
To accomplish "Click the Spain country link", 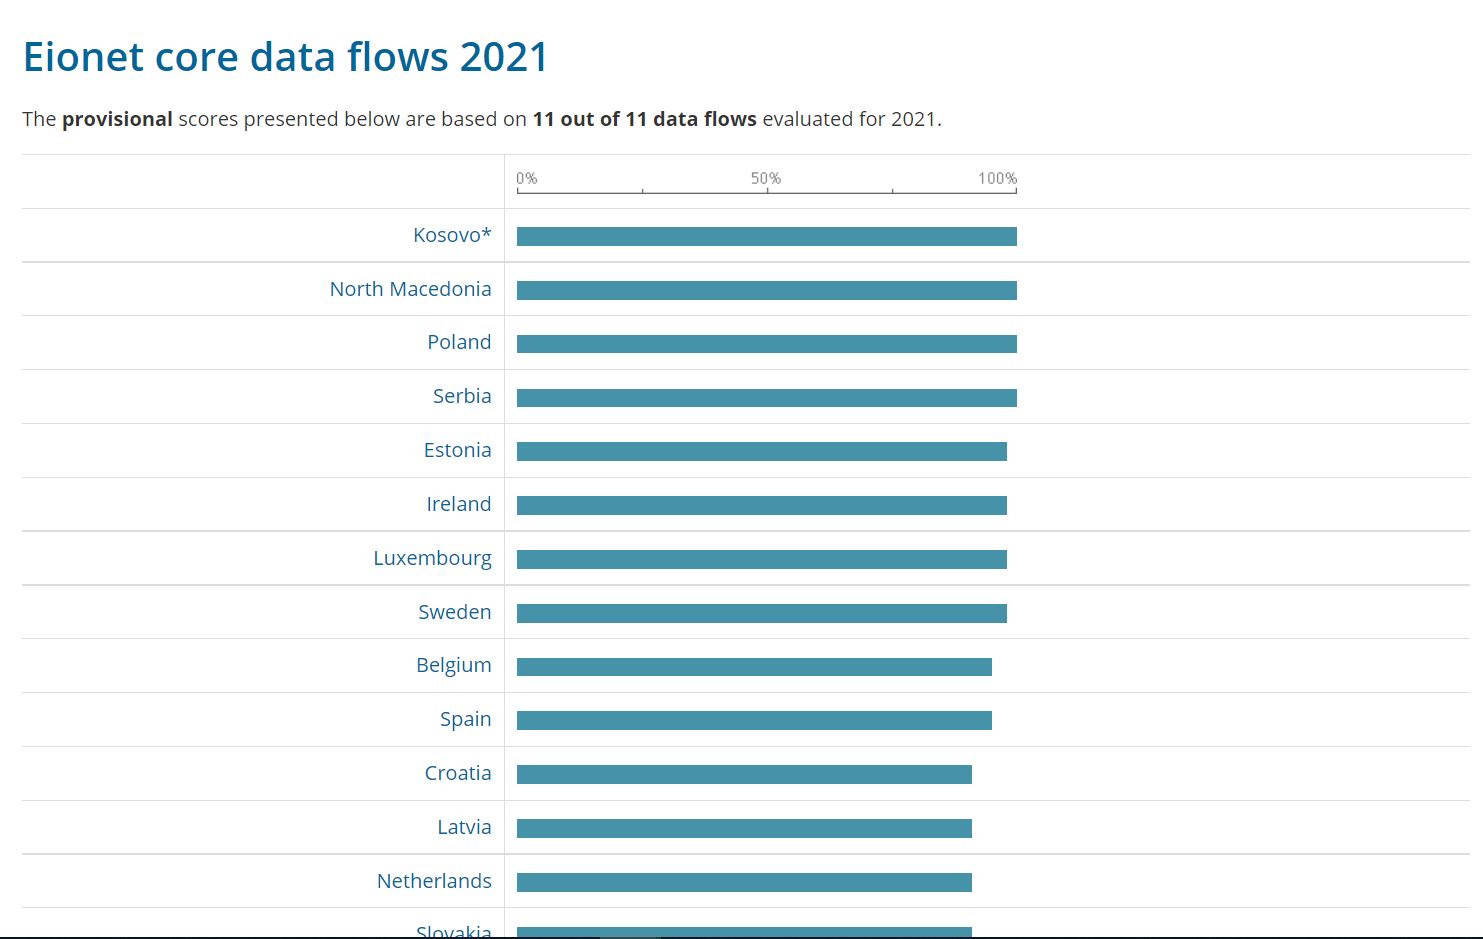I will point(465,719).
